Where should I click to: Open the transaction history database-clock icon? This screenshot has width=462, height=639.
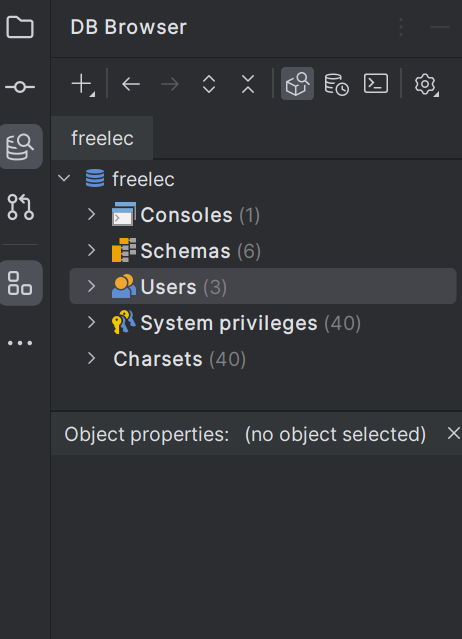click(336, 84)
